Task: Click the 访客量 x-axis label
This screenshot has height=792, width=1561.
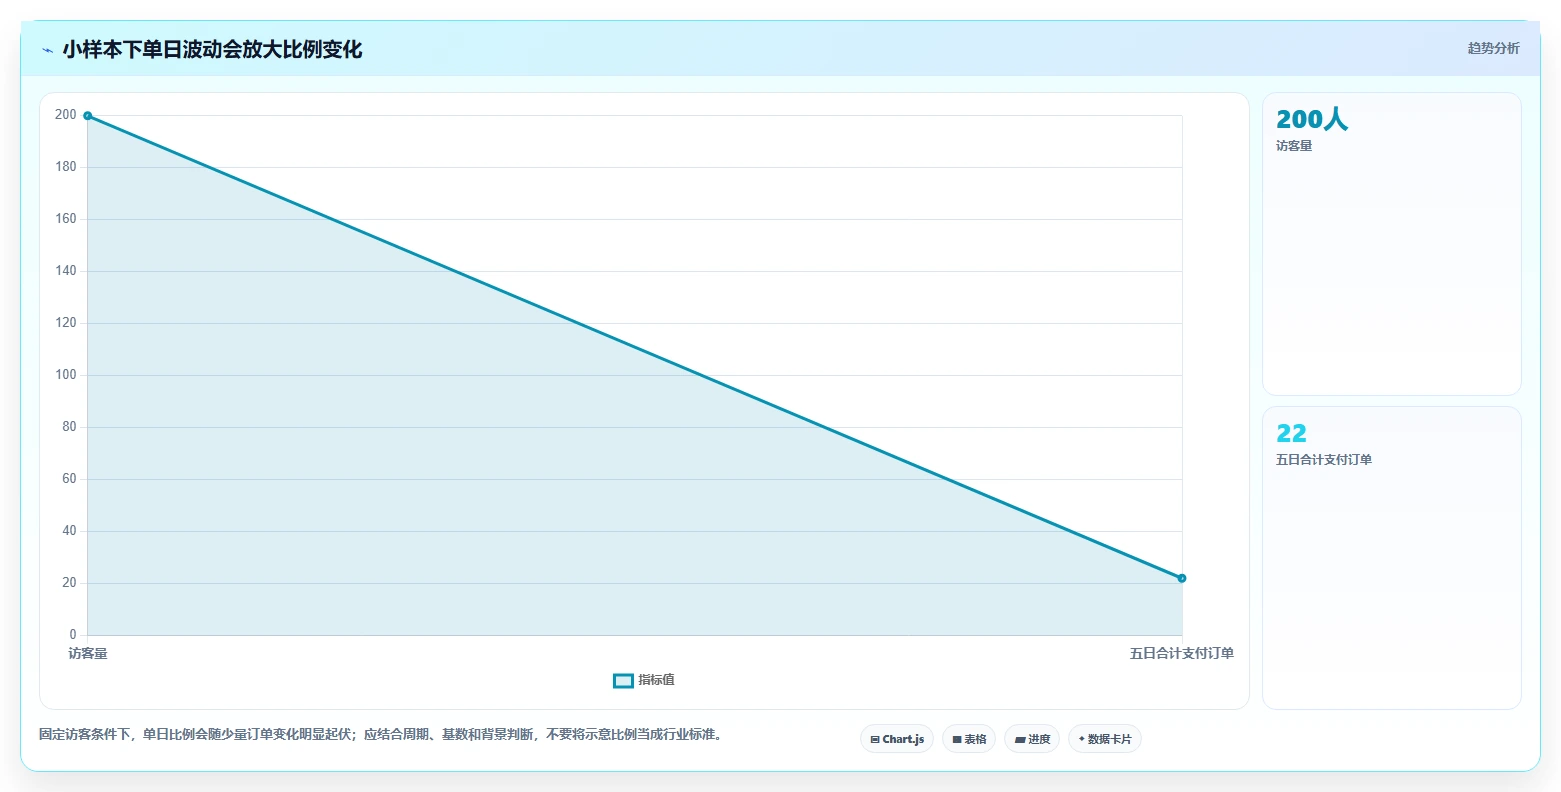Action: pos(88,653)
